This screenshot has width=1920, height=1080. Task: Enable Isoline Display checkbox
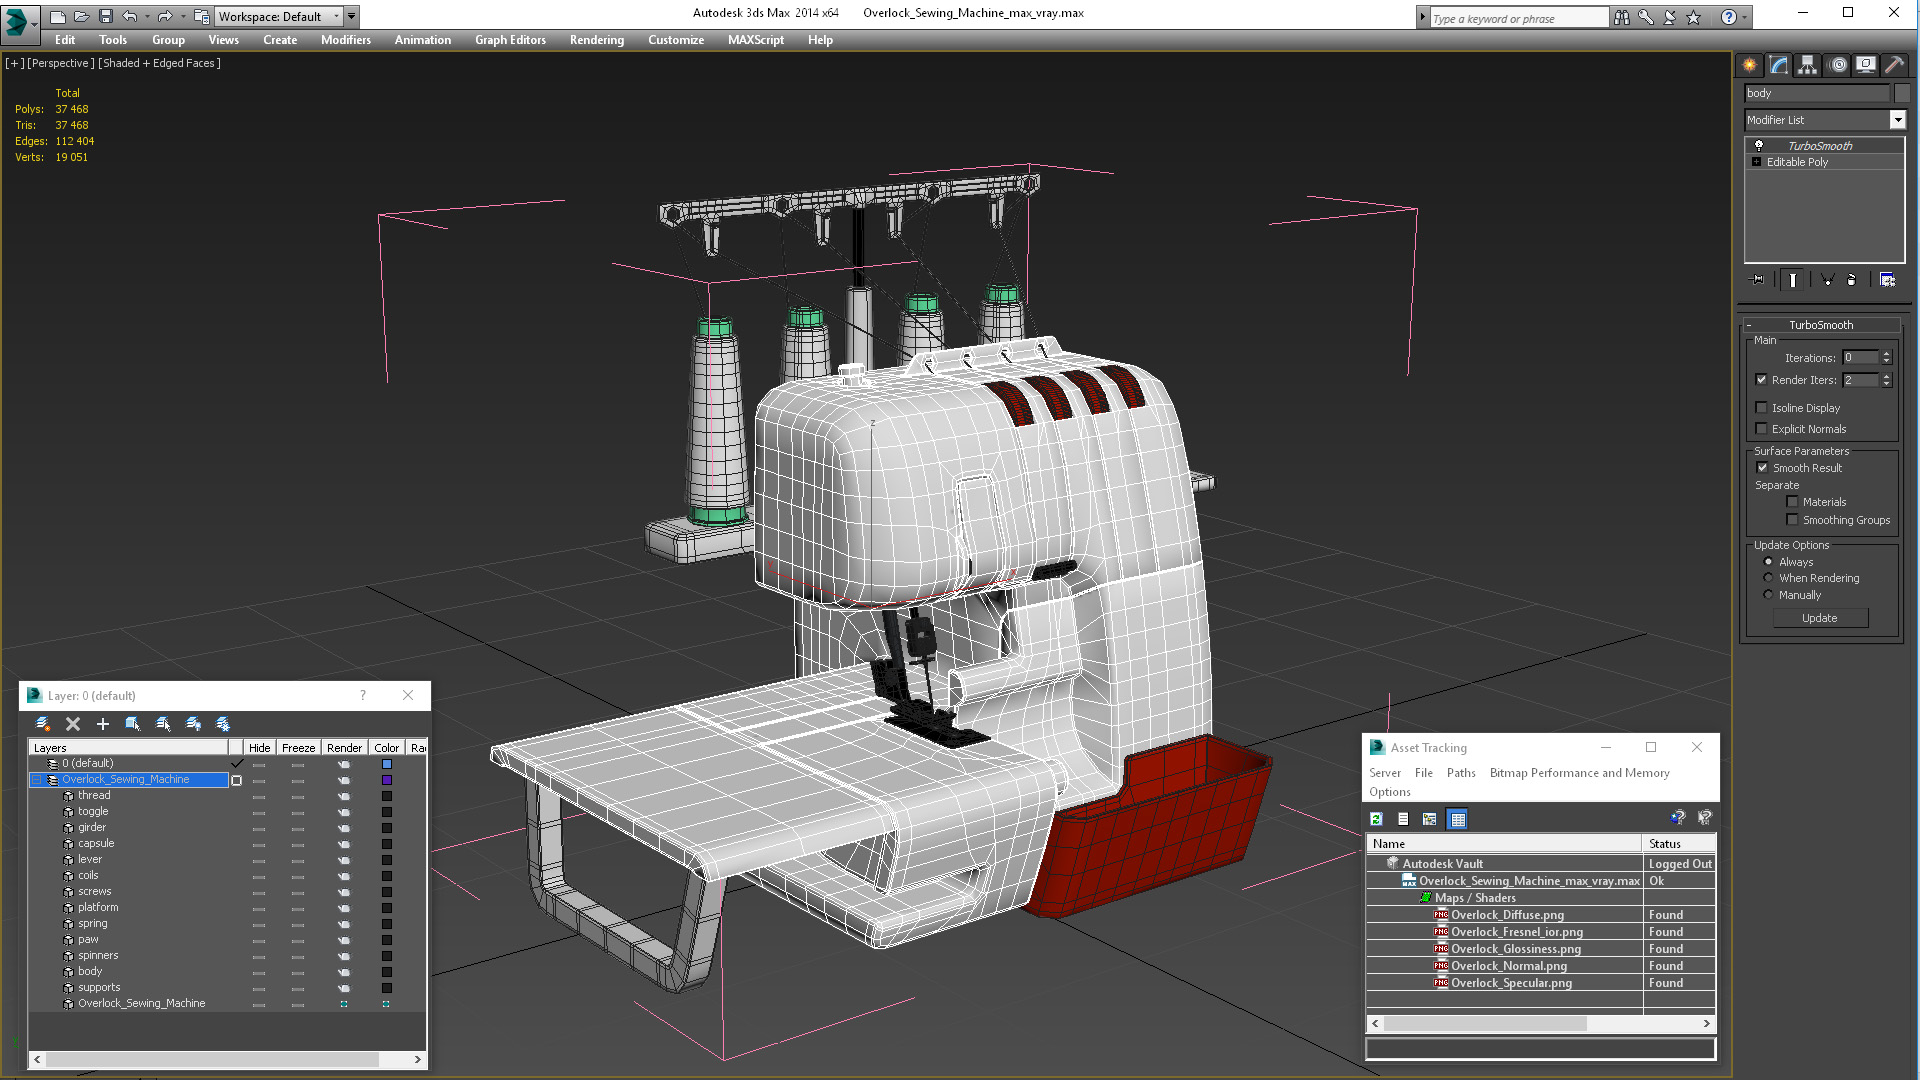(x=1762, y=408)
